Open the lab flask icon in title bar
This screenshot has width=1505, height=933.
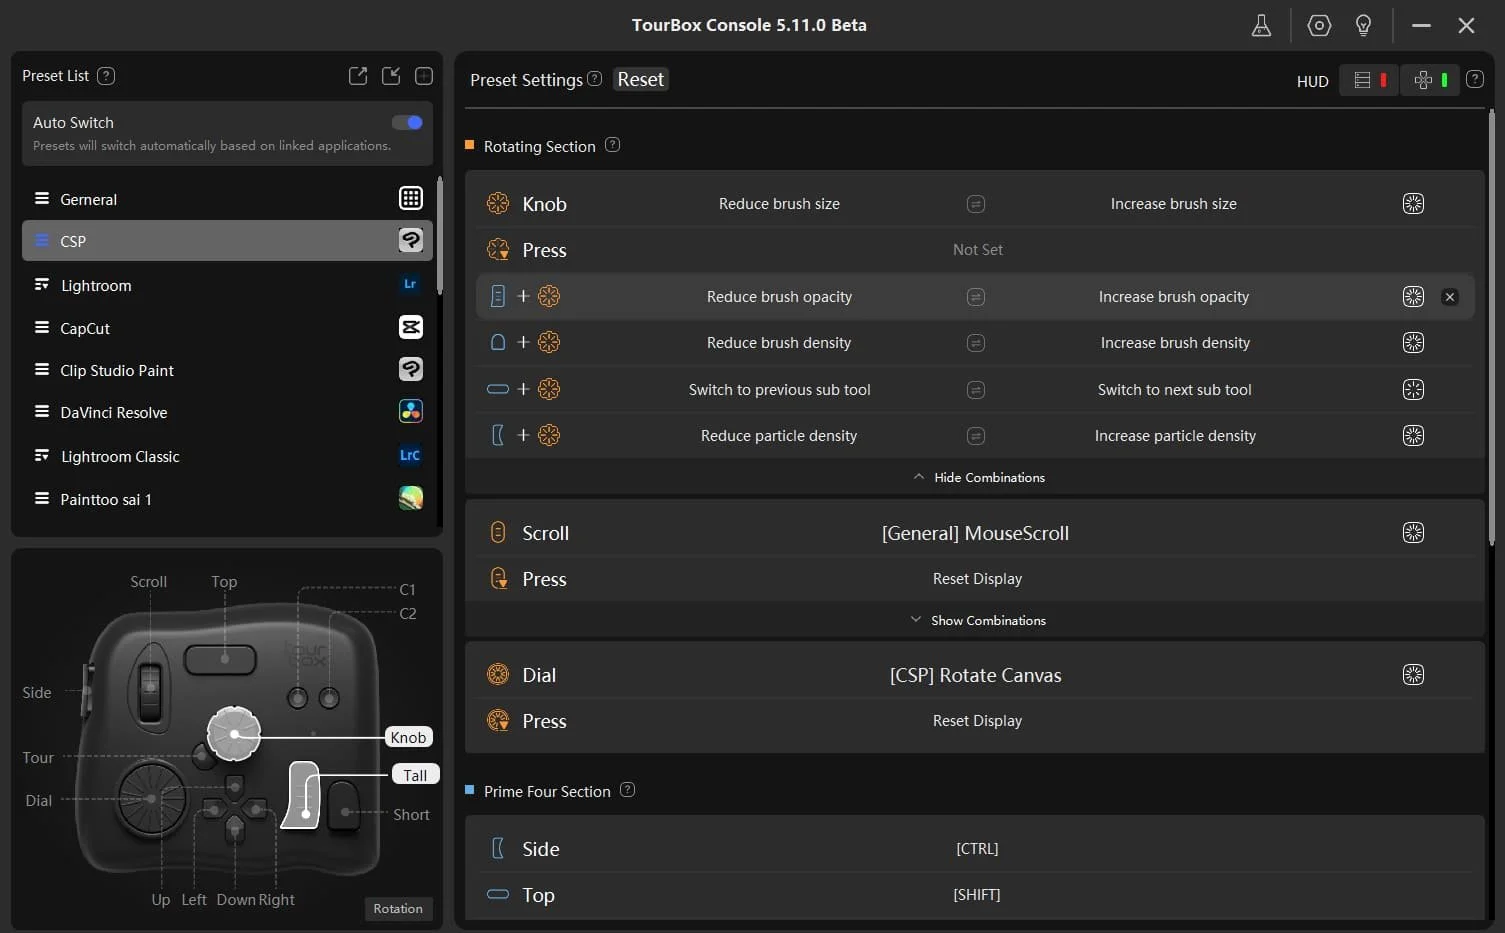click(1261, 26)
